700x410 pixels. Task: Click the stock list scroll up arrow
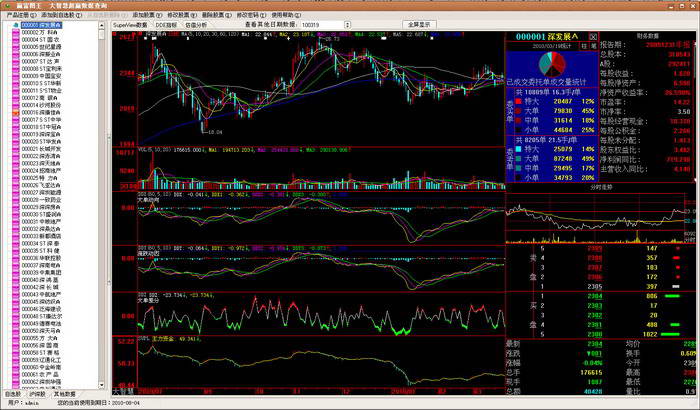coord(101,25)
